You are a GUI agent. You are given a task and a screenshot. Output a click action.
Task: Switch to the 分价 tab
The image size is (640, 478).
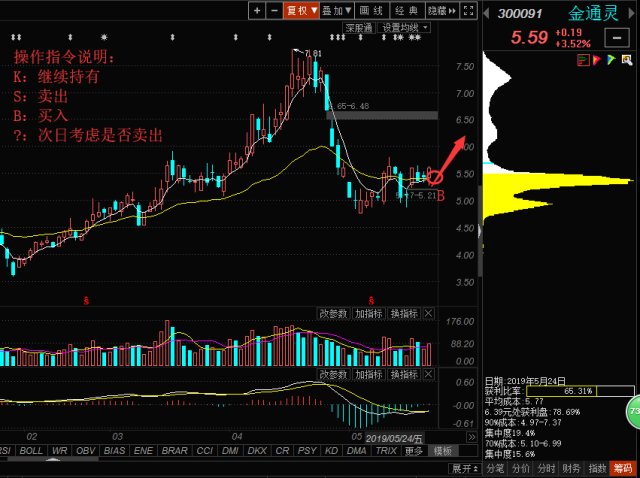point(520,469)
